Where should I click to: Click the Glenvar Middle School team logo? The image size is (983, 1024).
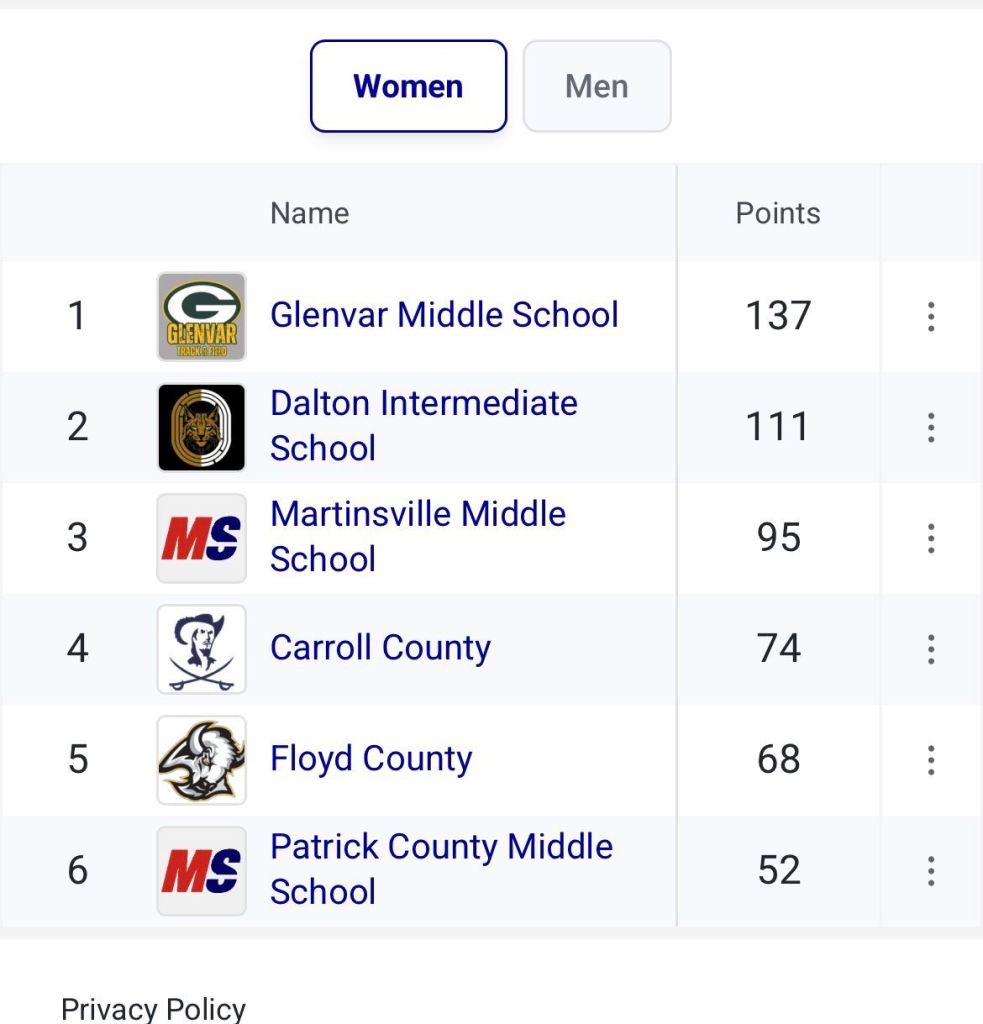click(x=201, y=316)
